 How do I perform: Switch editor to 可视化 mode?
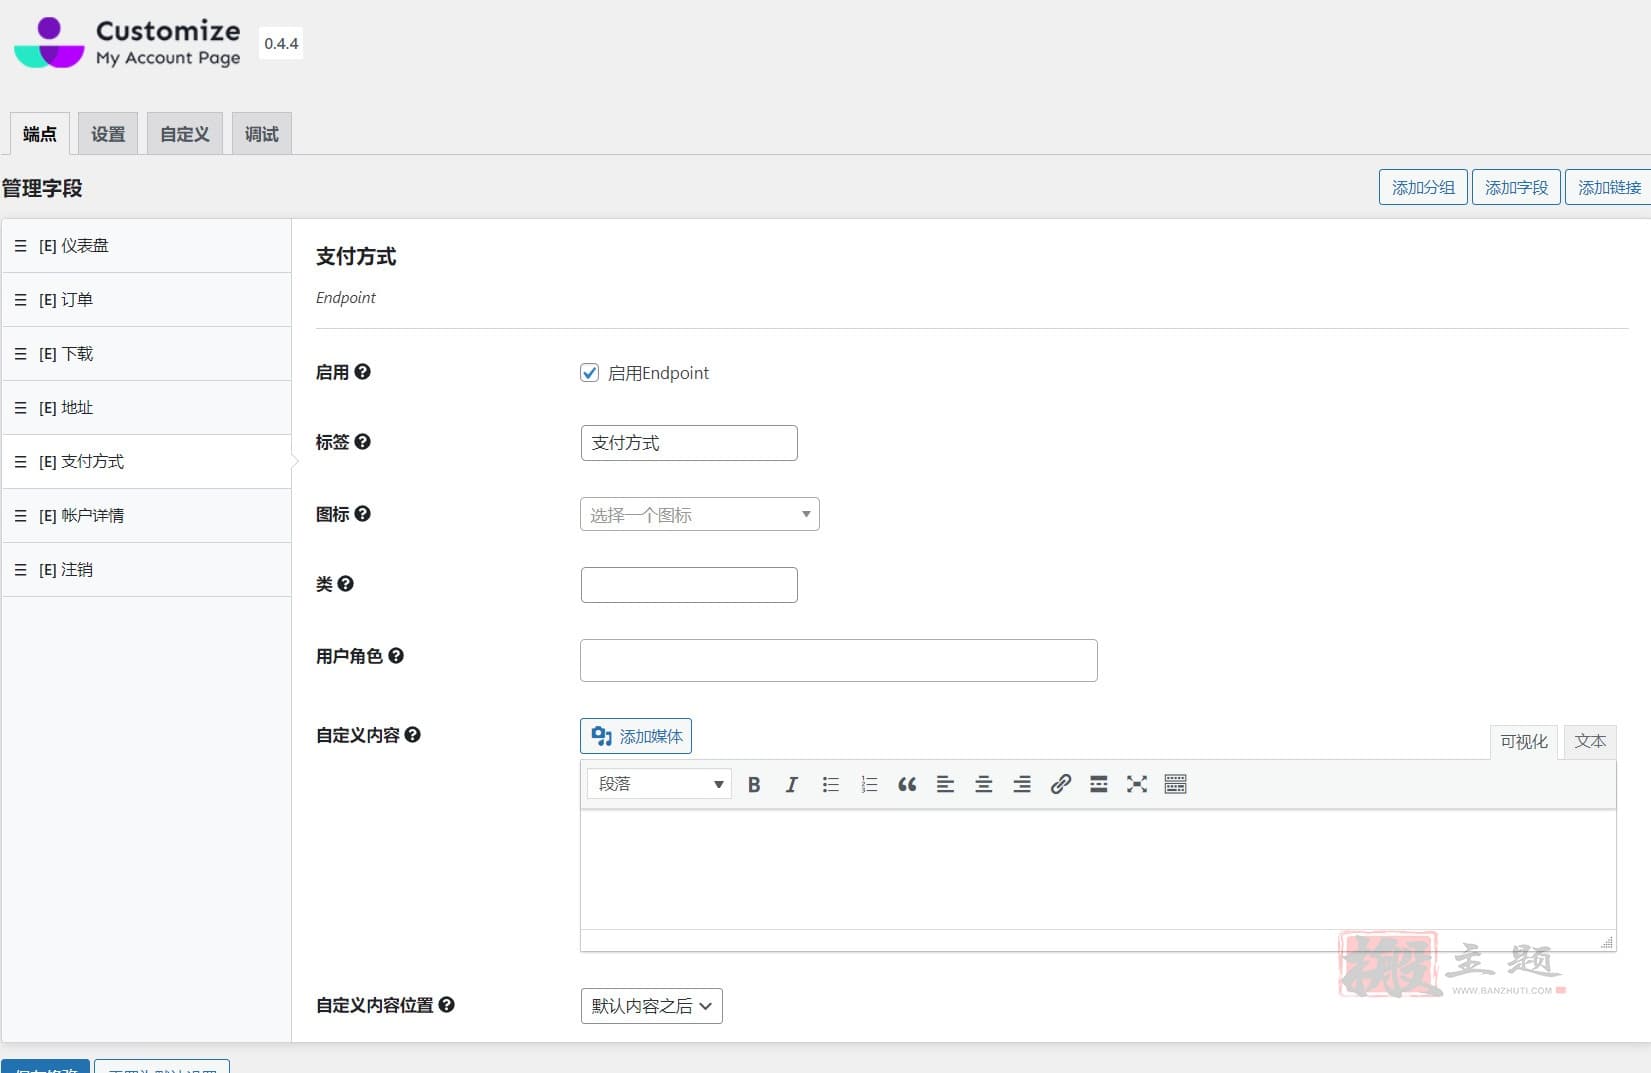coord(1524,742)
